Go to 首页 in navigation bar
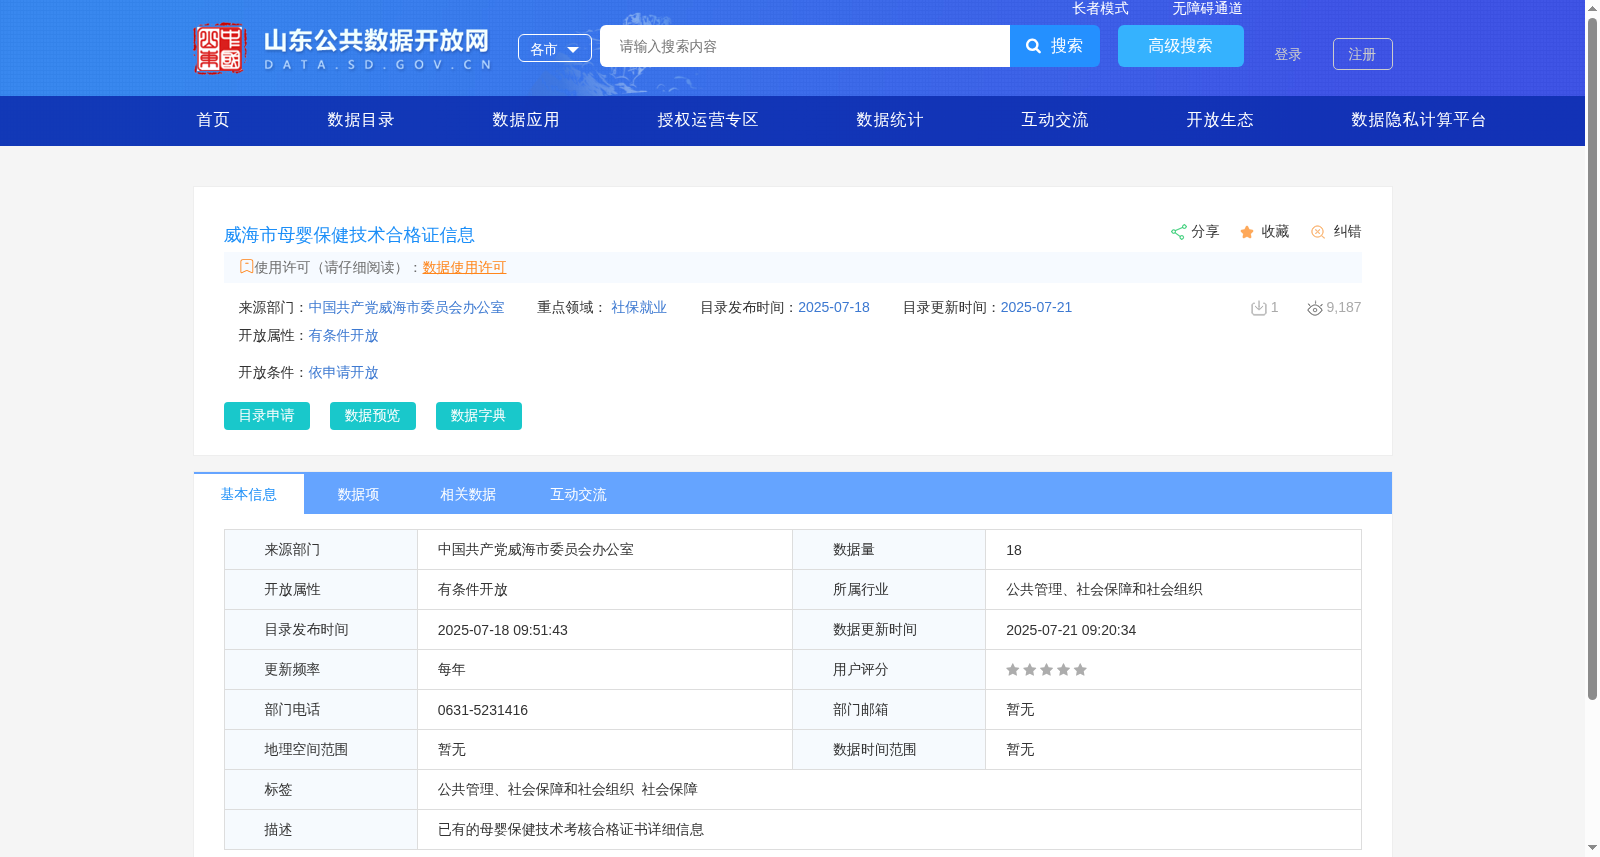 (213, 120)
